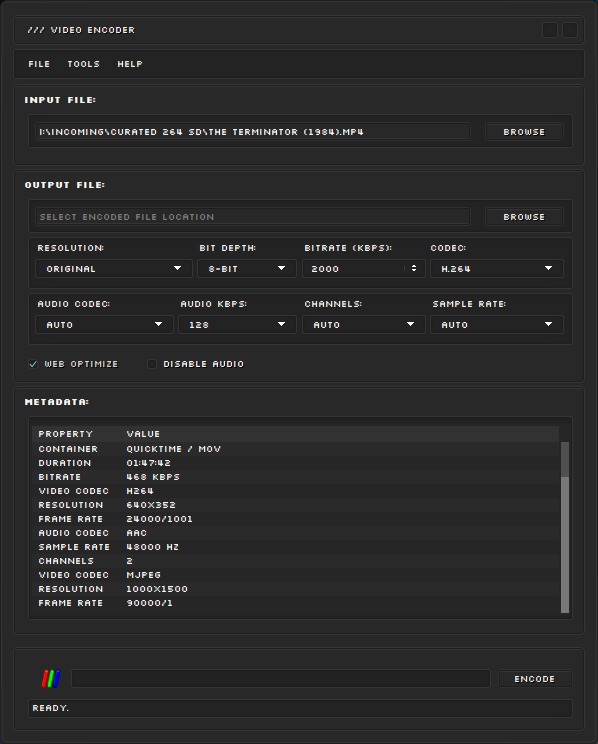This screenshot has height=744, width=598.
Task: Open the Audio Kbps dropdown showing 128
Action: (x=237, y=325)
